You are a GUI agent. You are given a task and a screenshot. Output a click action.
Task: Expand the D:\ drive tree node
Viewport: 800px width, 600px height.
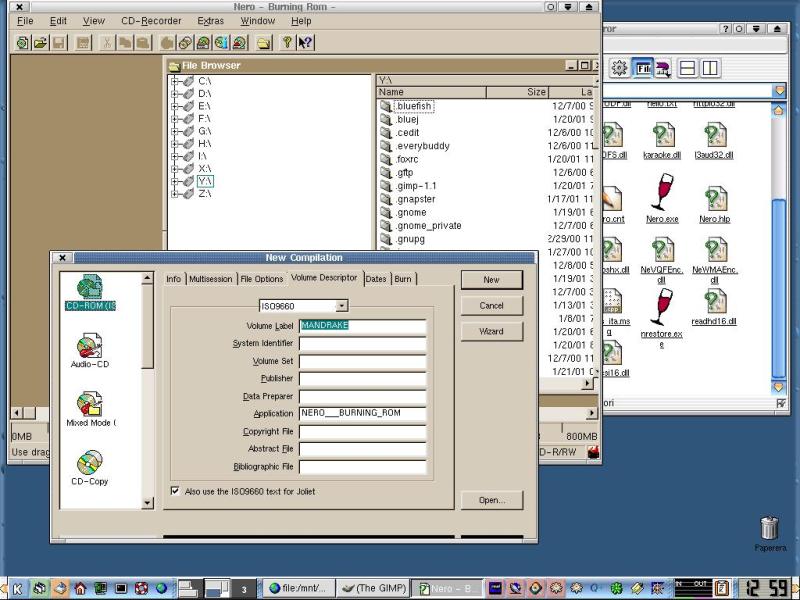coord(174,93)
